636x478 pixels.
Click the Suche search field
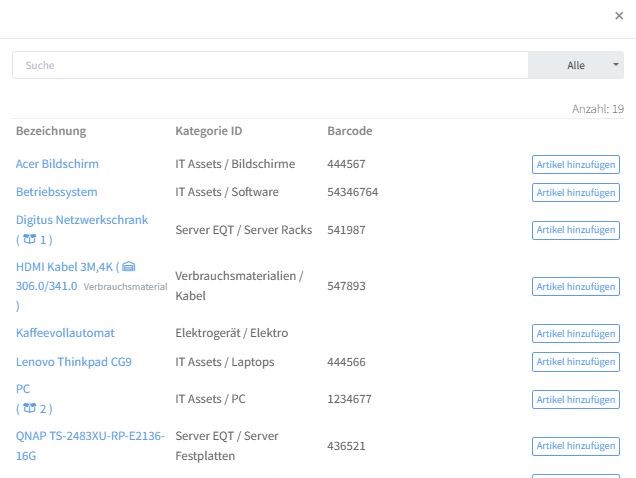coord(270,65)
